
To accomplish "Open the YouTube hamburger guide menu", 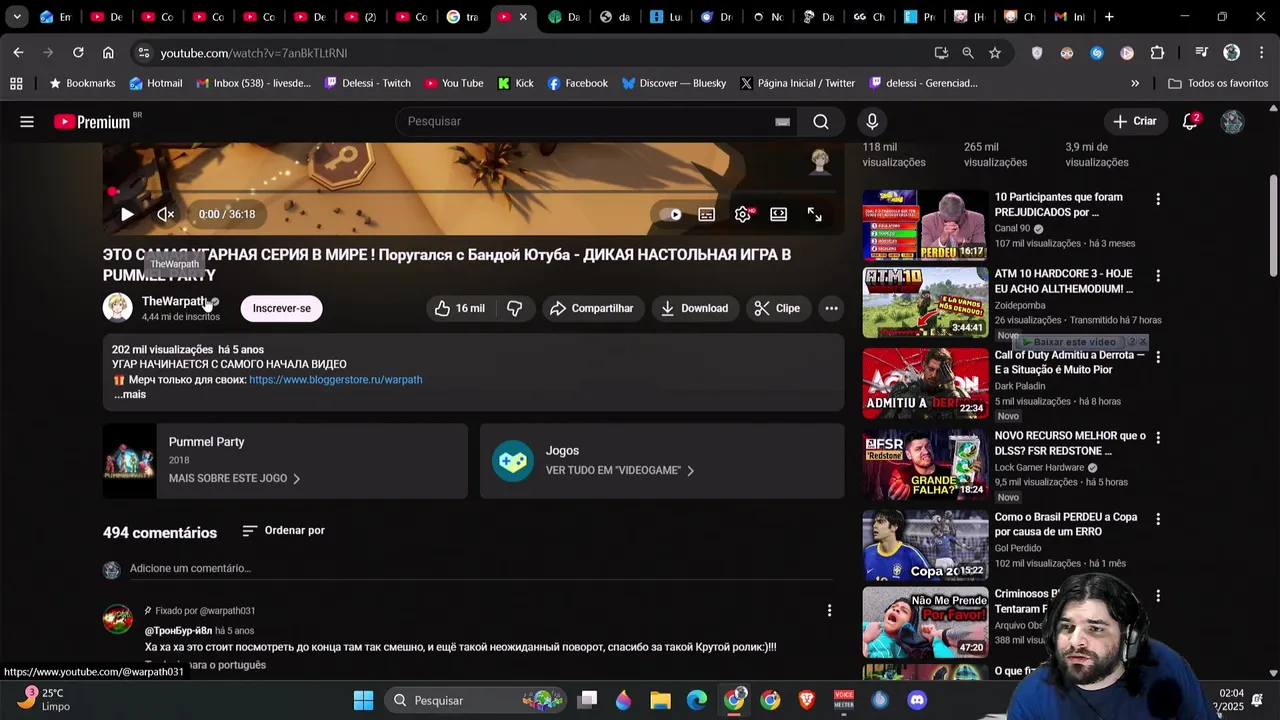I will [27, 121].
